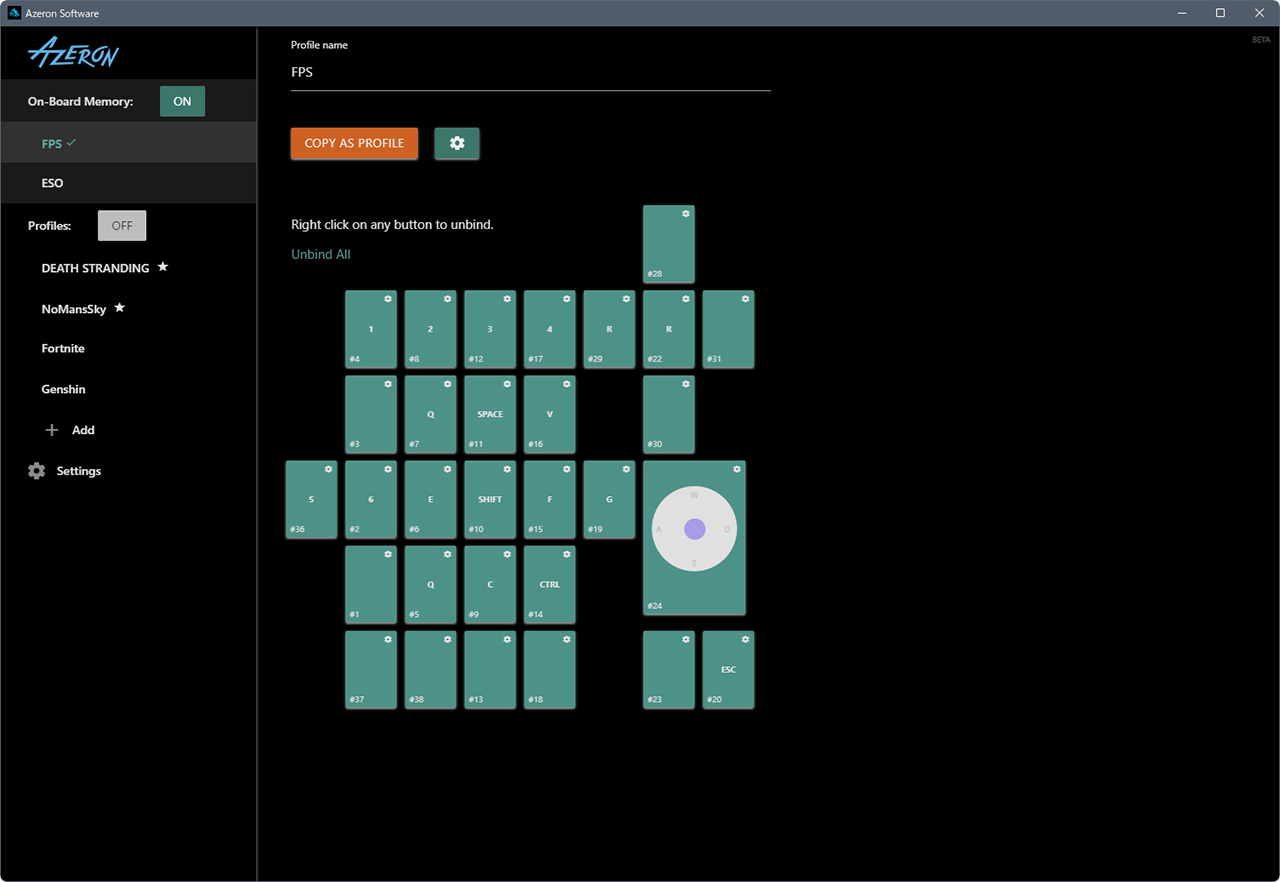This screenshot has height=882, width=1280.
Task: Click the gear icon on the joystick panel #24
Action: click(x=737, y=469)
